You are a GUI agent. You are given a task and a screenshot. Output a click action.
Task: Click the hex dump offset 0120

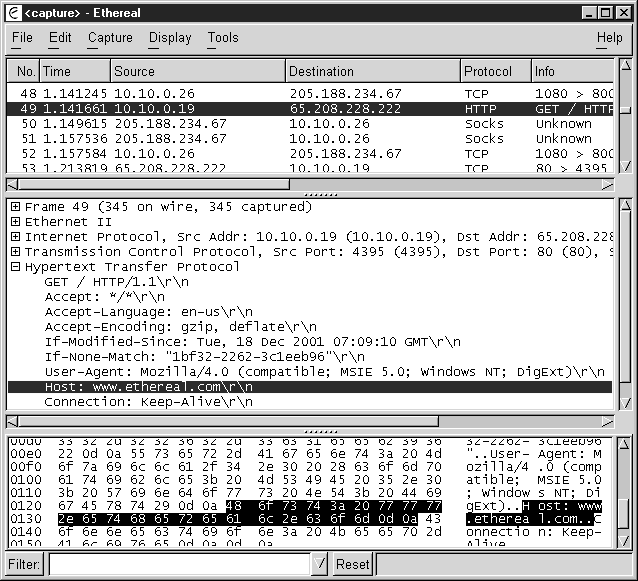[x=26, y=506]
